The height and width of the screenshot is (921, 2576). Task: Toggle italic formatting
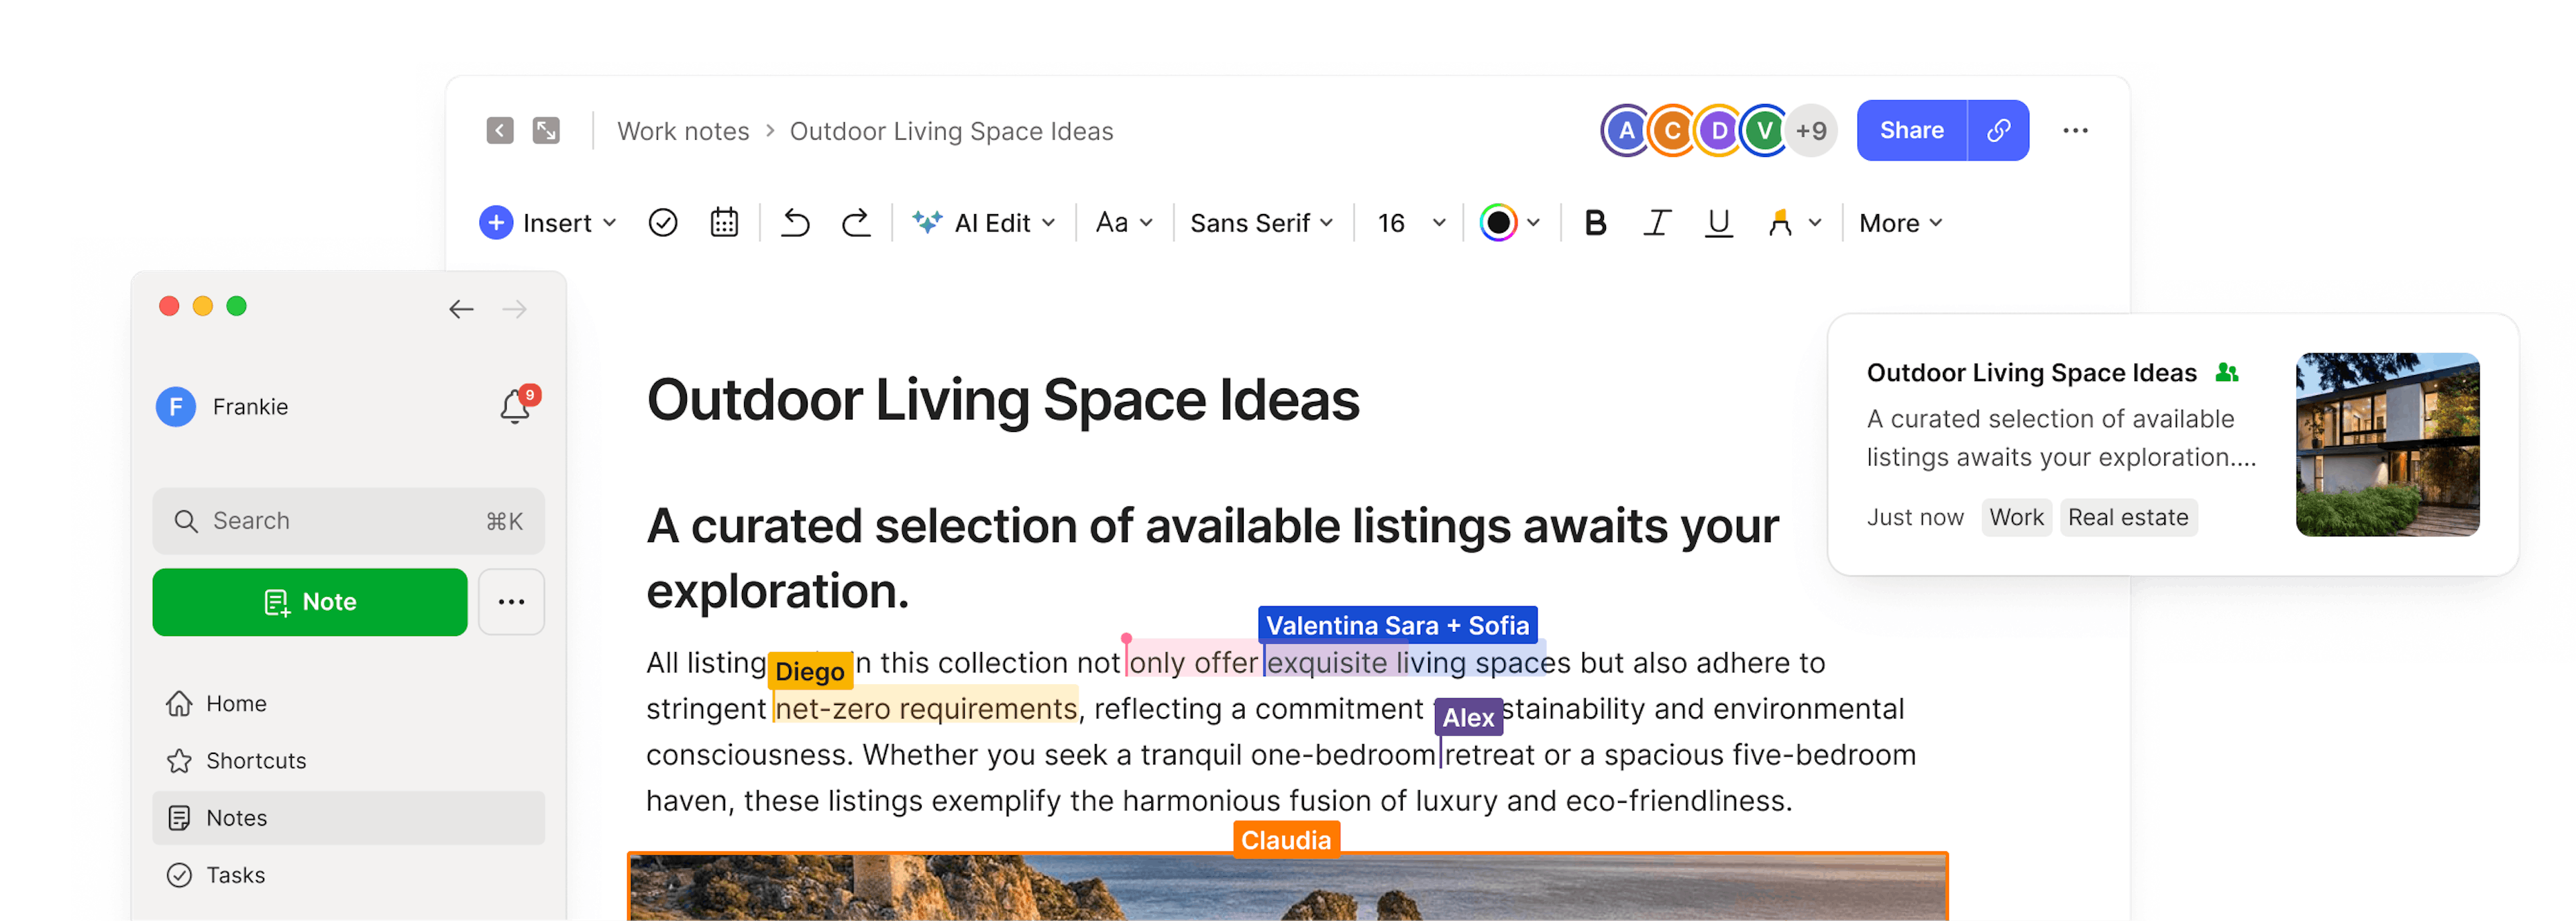[x=1657, y=222]
